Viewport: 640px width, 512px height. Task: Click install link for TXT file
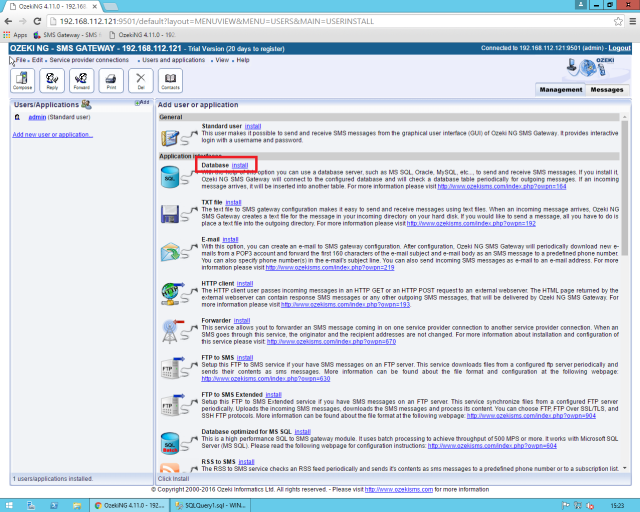[x=233, y=203]
